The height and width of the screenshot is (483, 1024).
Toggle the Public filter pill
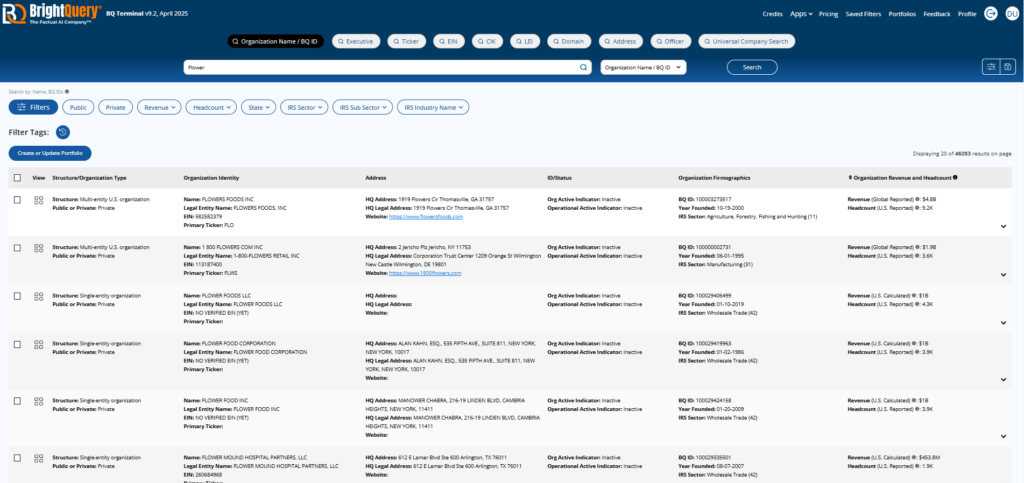coord(78,107)
